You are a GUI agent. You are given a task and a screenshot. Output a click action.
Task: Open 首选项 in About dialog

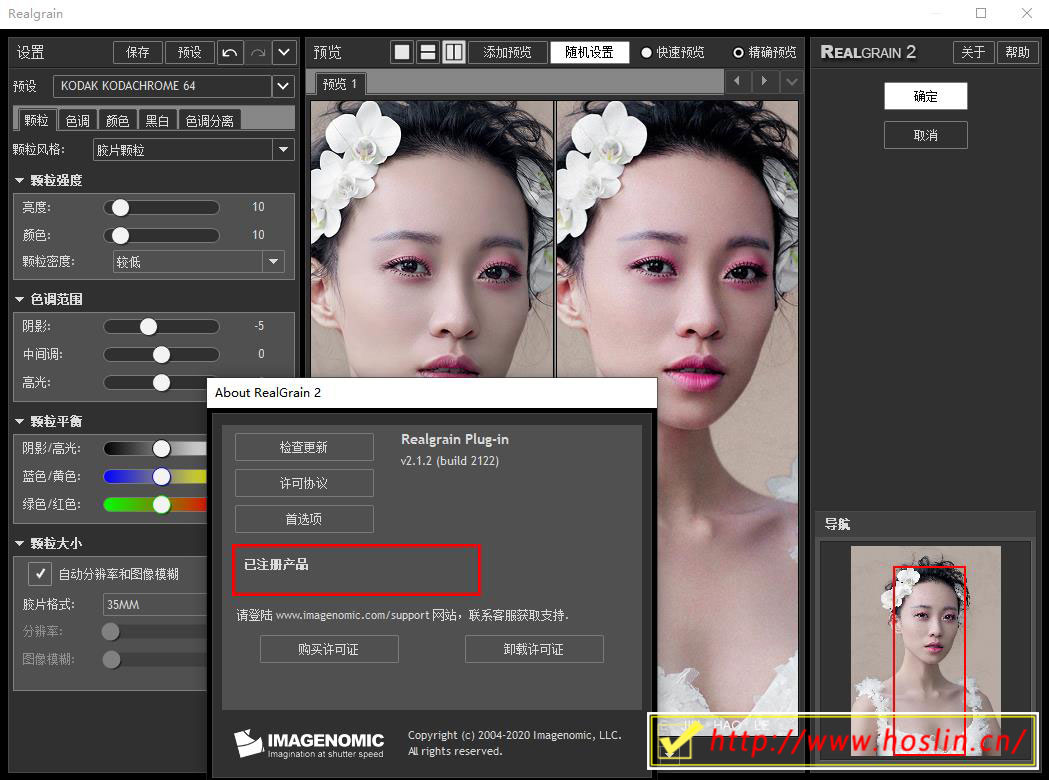tap(304, 519)
